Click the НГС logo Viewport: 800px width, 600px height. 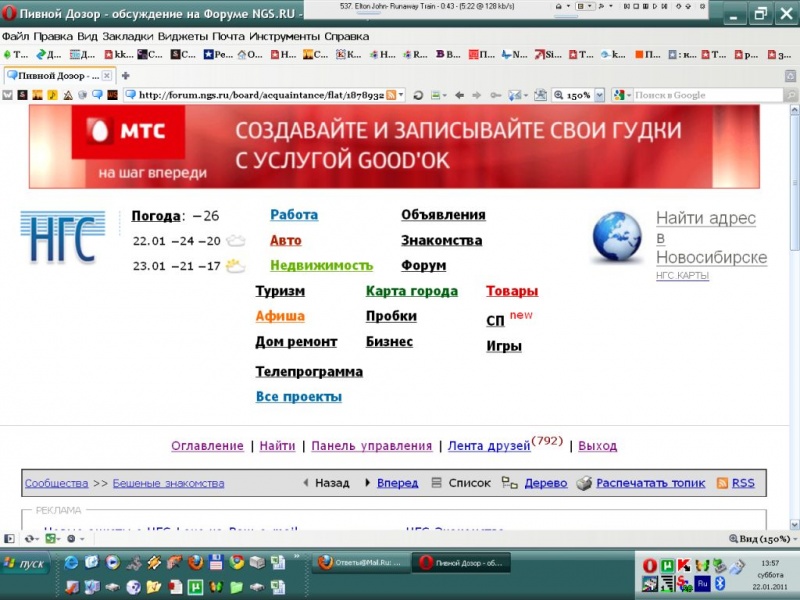pyautogui.click(x=63, y=238)
